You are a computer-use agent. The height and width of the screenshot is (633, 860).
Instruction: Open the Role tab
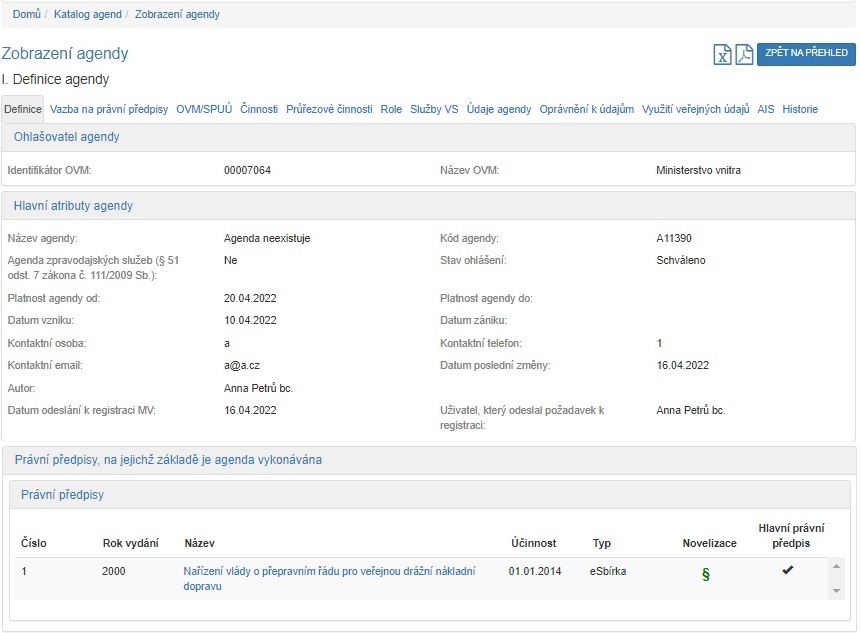point(391,109)
